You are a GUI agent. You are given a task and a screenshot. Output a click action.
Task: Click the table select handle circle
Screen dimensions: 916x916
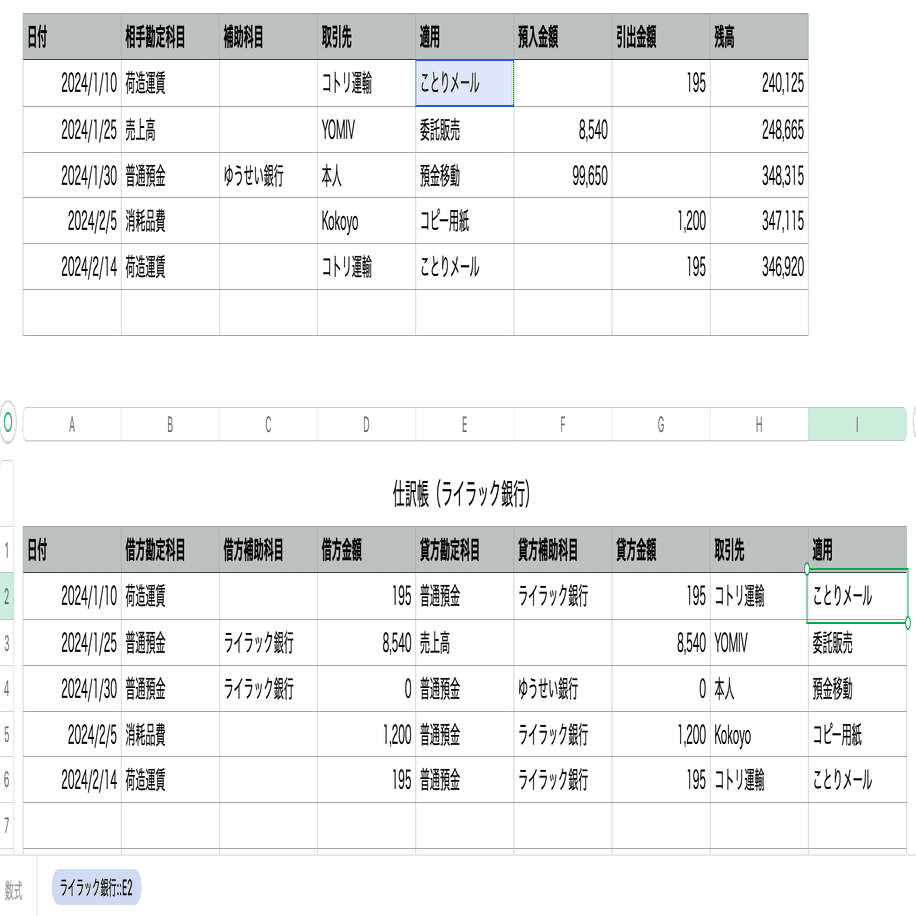tap(8, 423)
